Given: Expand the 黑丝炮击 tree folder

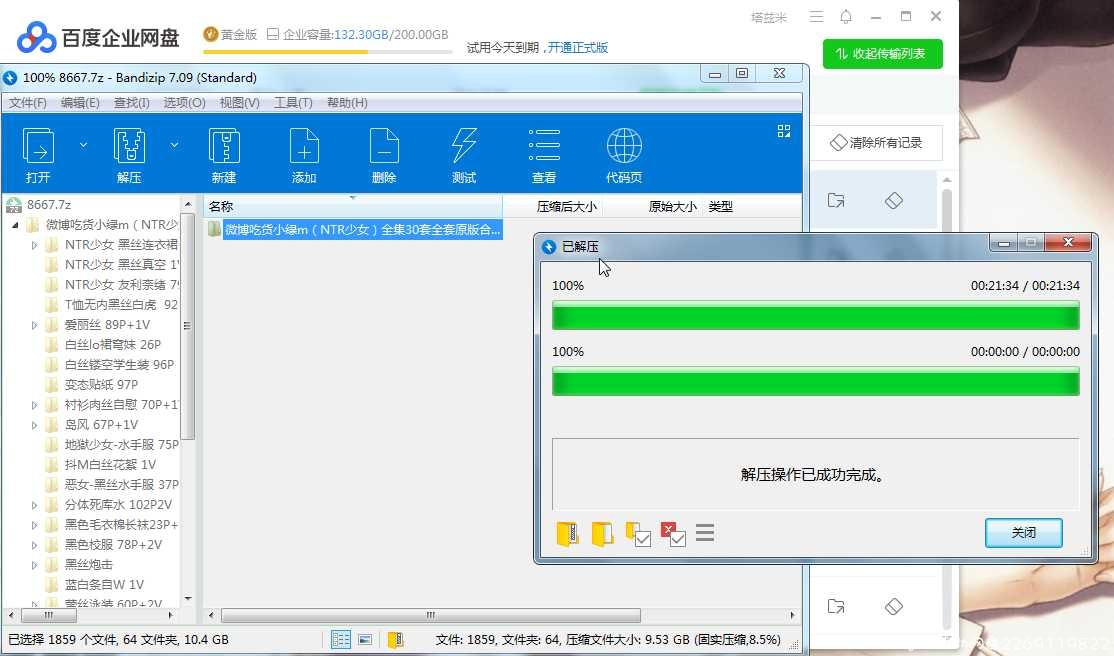Looking at the screenshot, I should pyautogui.click(x=34, y=565).
